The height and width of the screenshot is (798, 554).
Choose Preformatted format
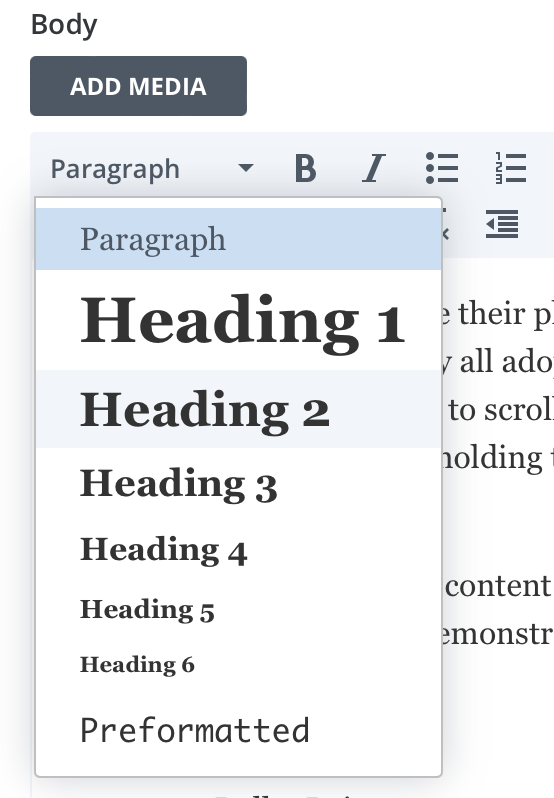[x=239, y=730]
